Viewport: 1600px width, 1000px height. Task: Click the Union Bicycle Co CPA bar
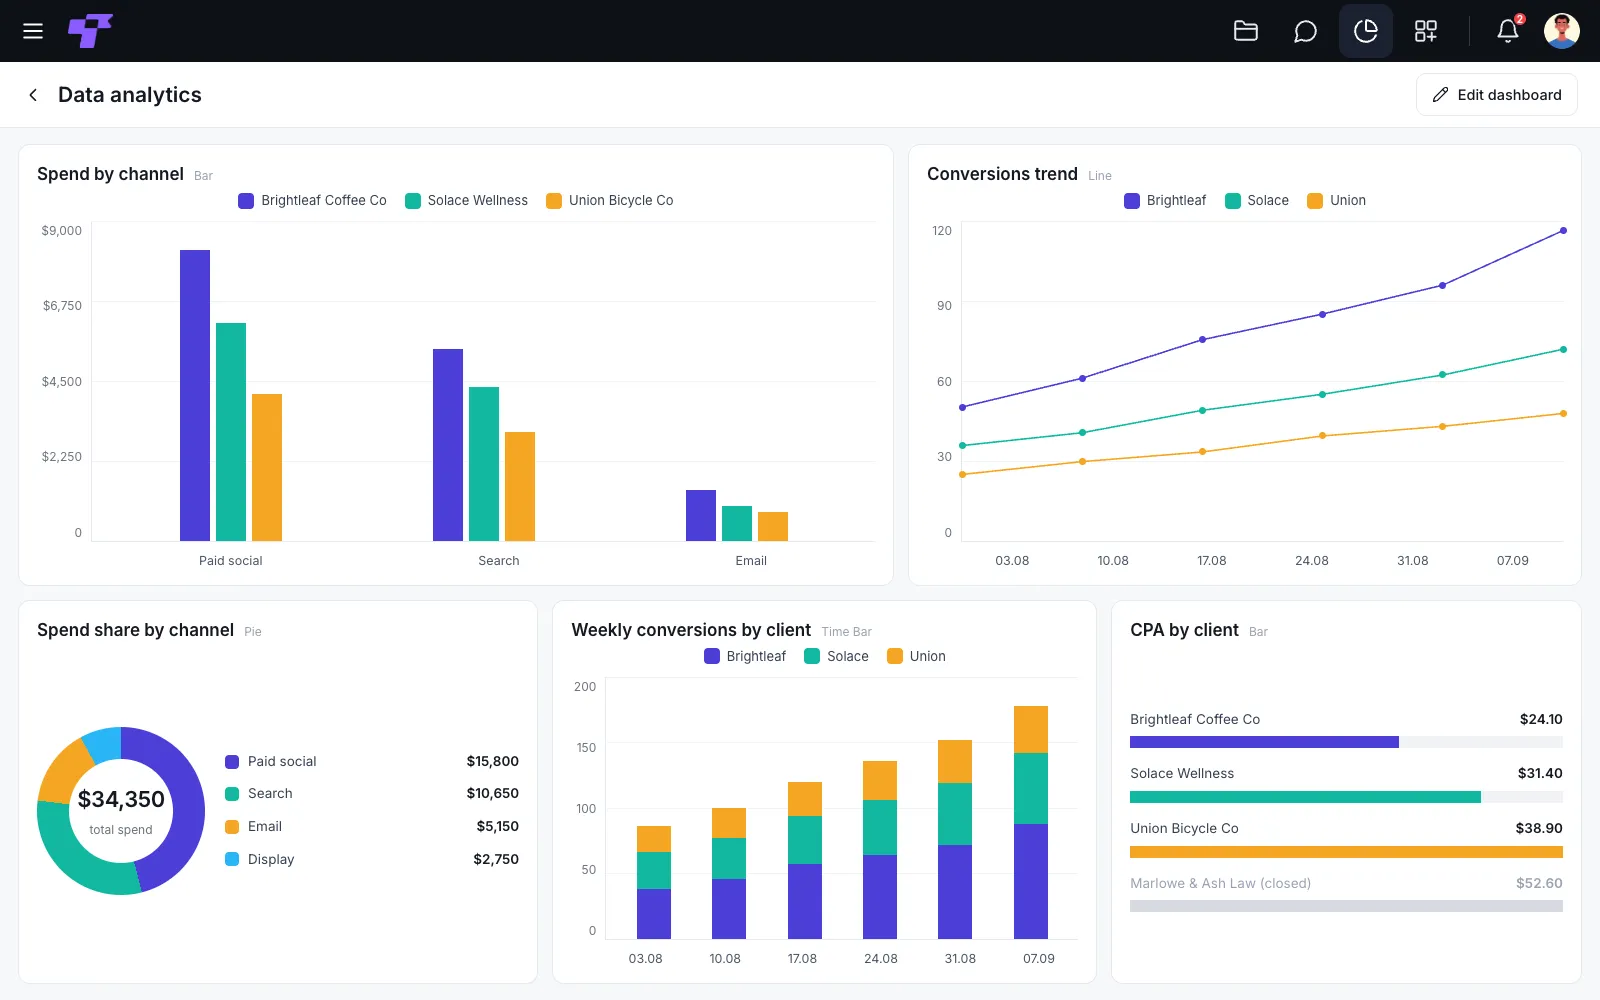1346,852
